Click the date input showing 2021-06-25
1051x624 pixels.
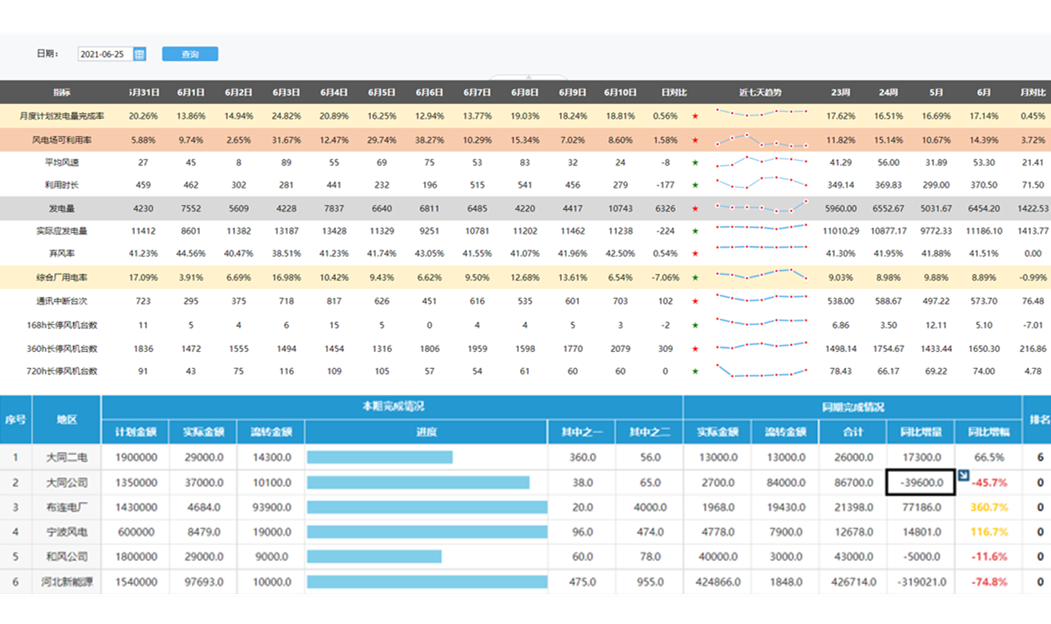click(x=103, y=54)
